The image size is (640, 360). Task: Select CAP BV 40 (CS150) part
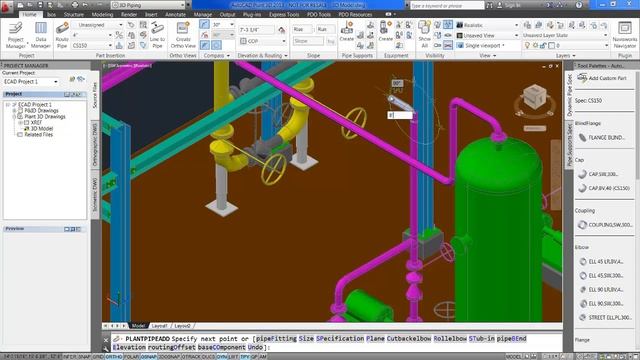point(604,188)
